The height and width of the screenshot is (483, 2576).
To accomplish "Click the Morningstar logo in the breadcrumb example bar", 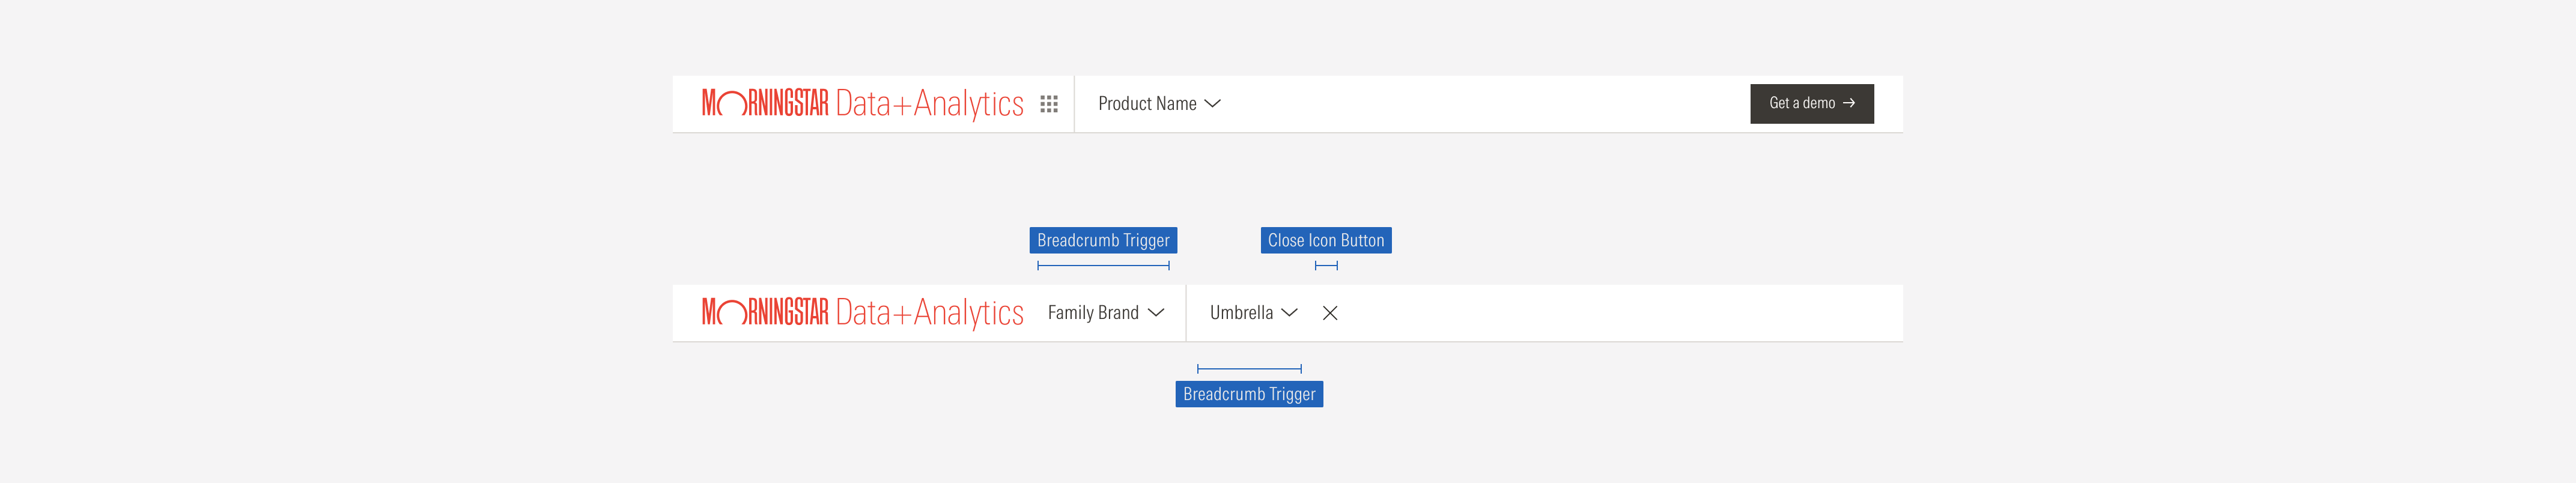I will (x=766, y=312).
